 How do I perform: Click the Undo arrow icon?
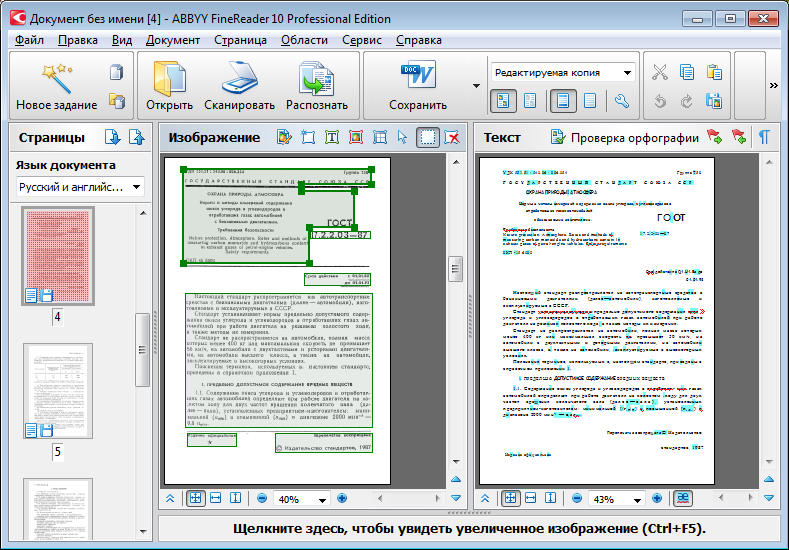click(660, 101)
